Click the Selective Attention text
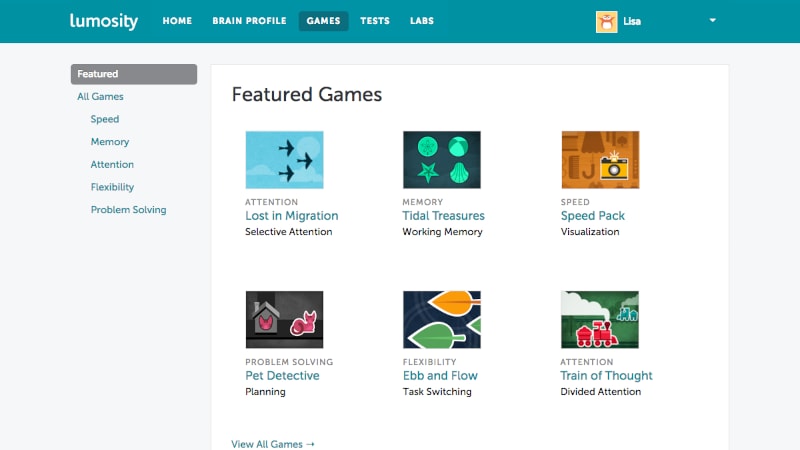 [288, 232]
